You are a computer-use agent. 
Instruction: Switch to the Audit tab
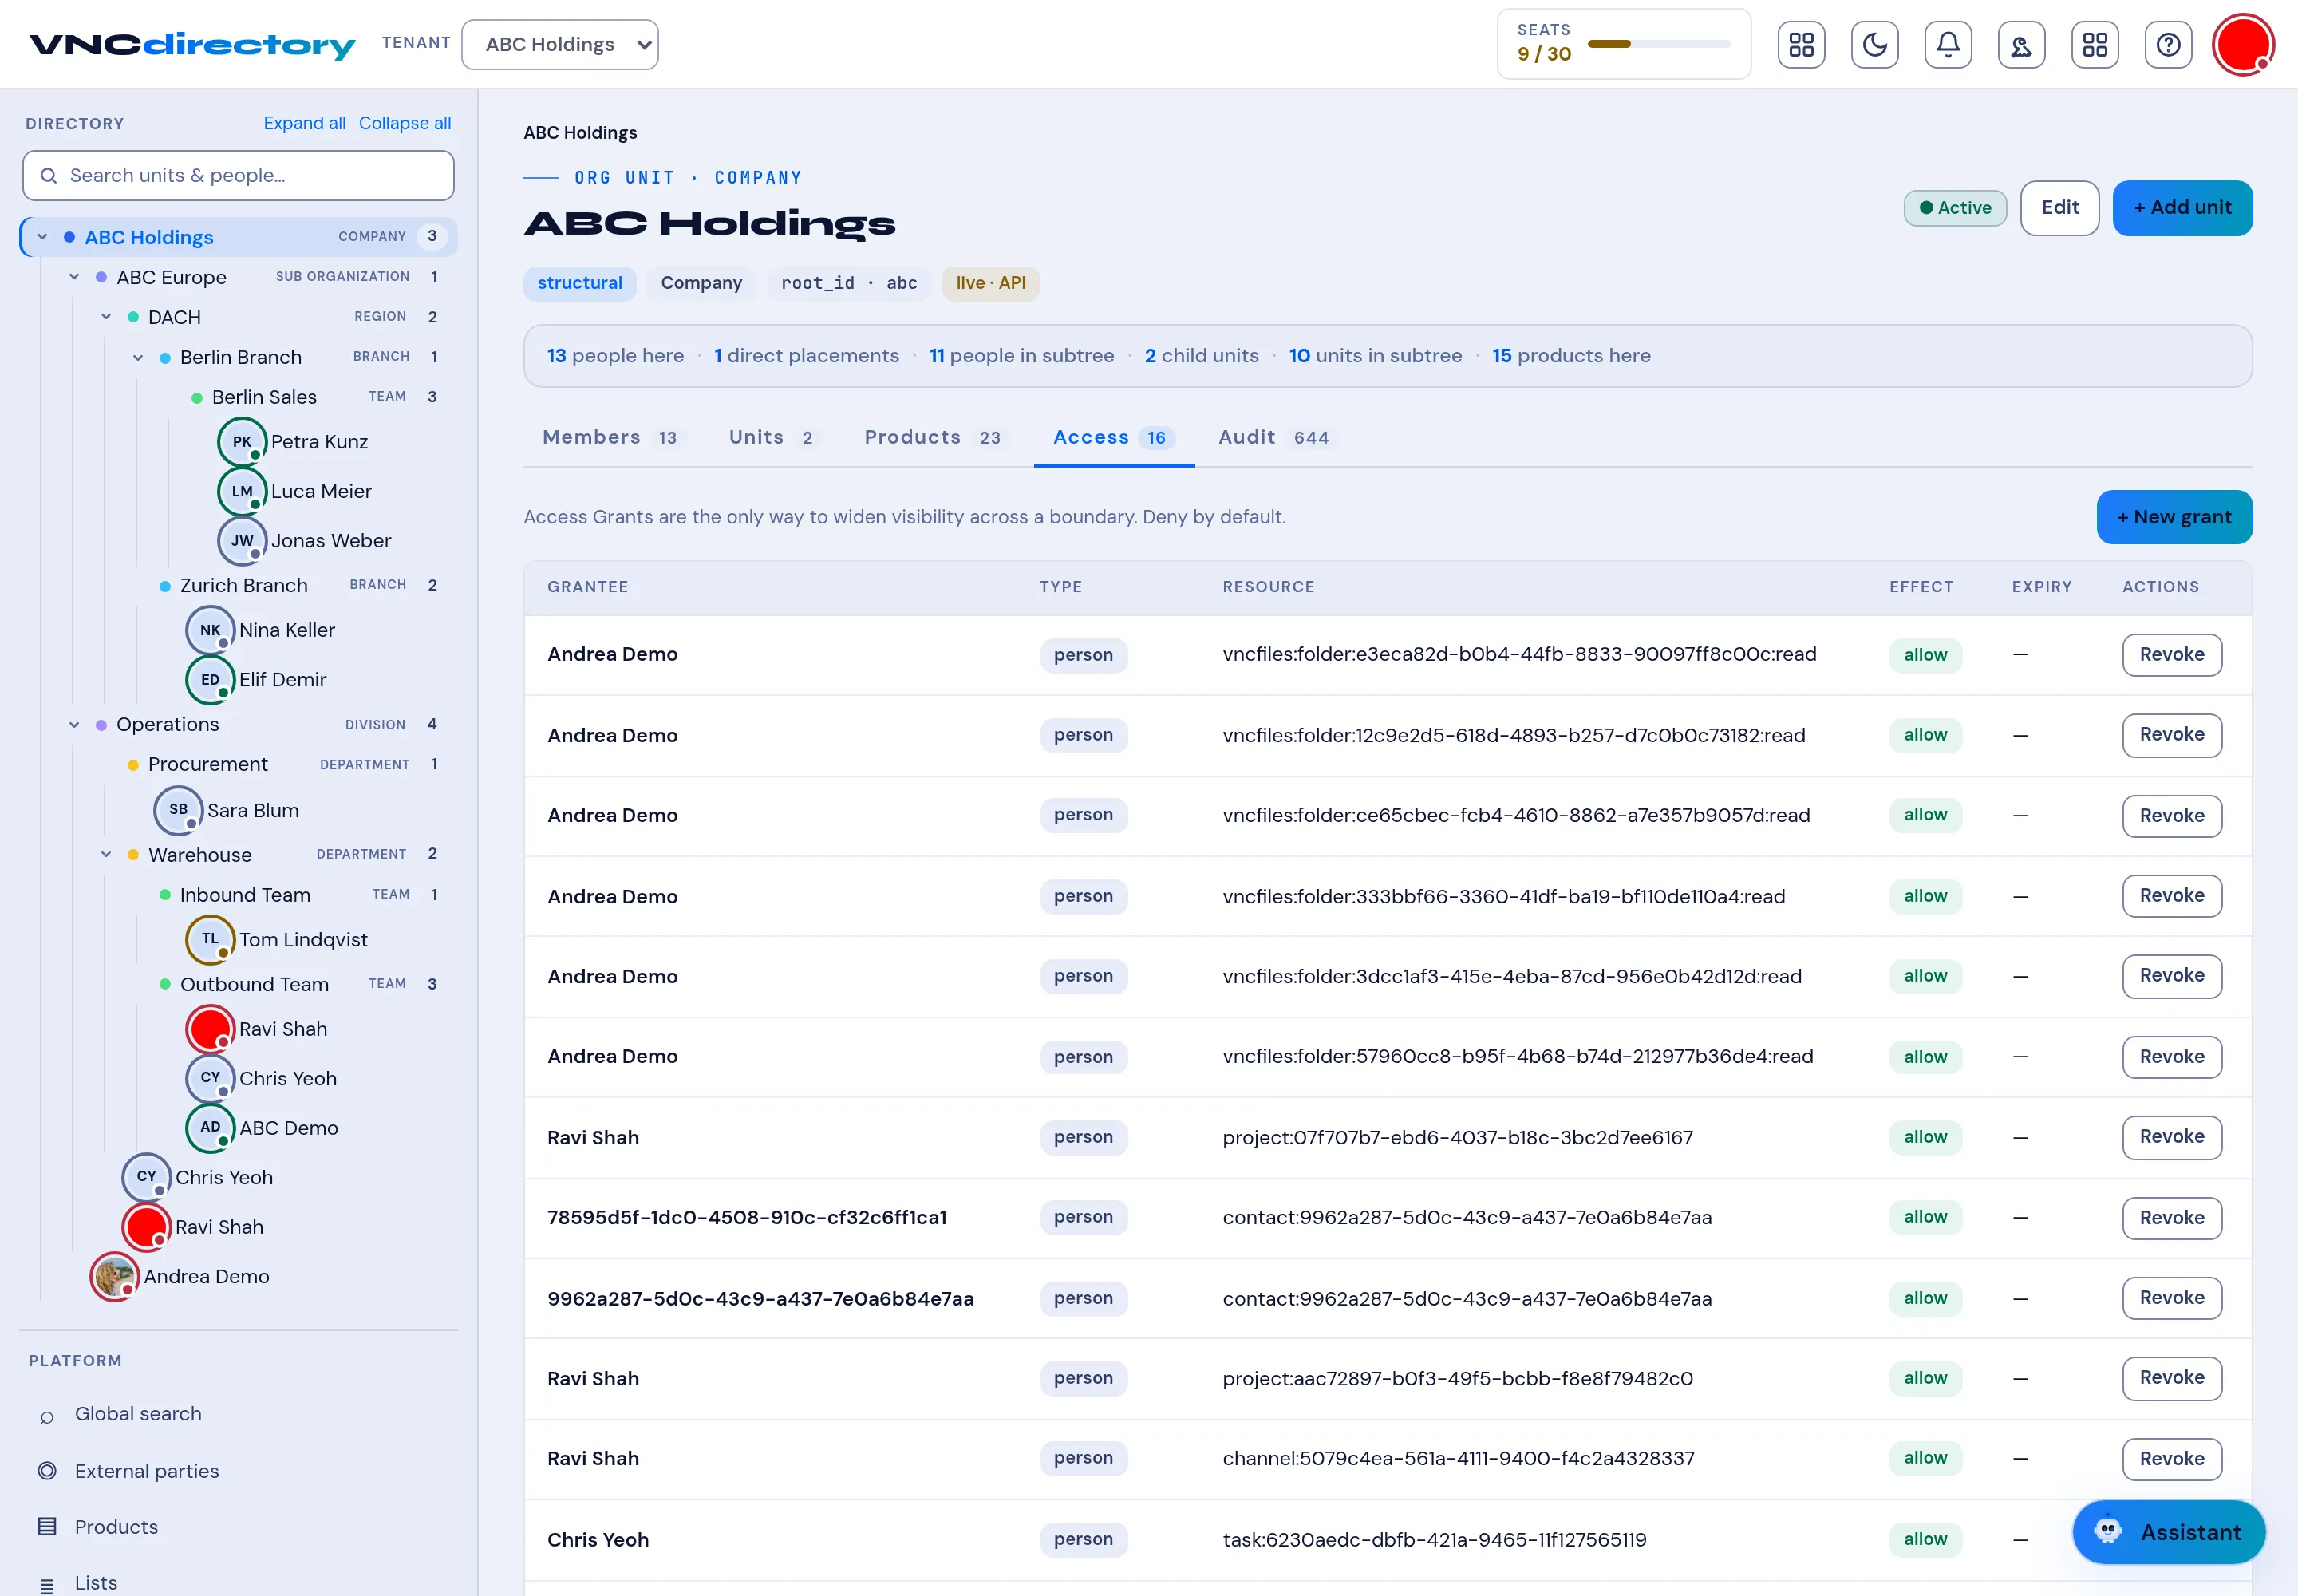1274,438
